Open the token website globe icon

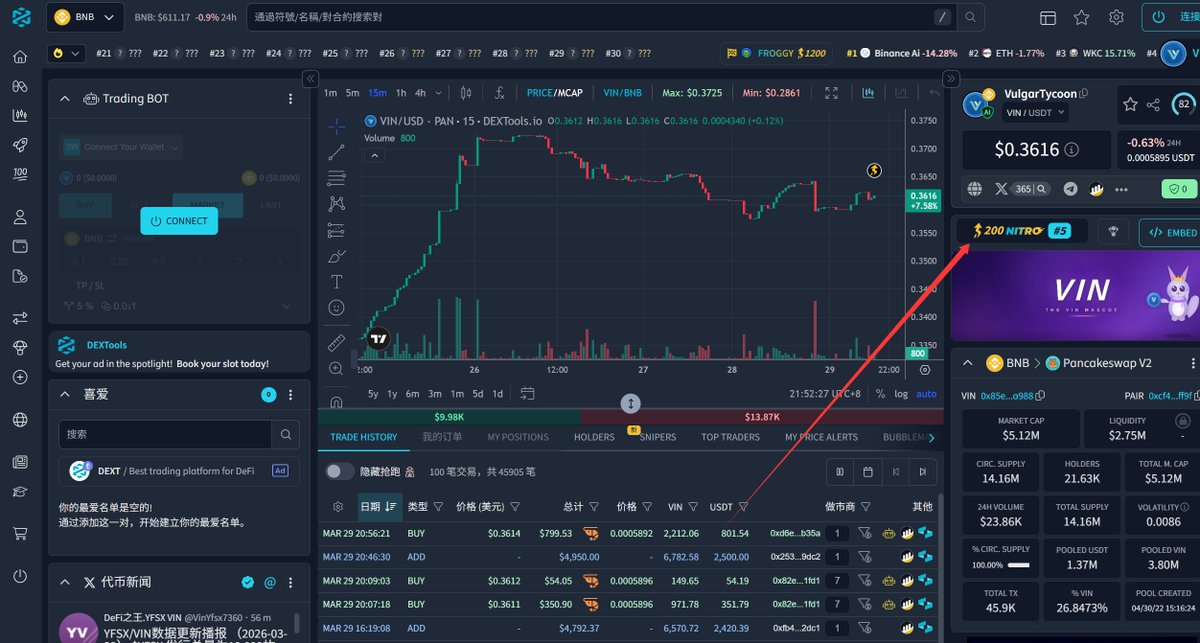coord(975,188)
